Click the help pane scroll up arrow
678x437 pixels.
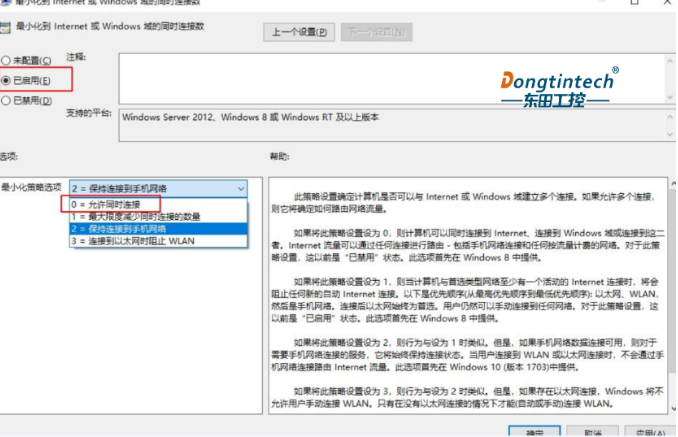click(674, 184)
